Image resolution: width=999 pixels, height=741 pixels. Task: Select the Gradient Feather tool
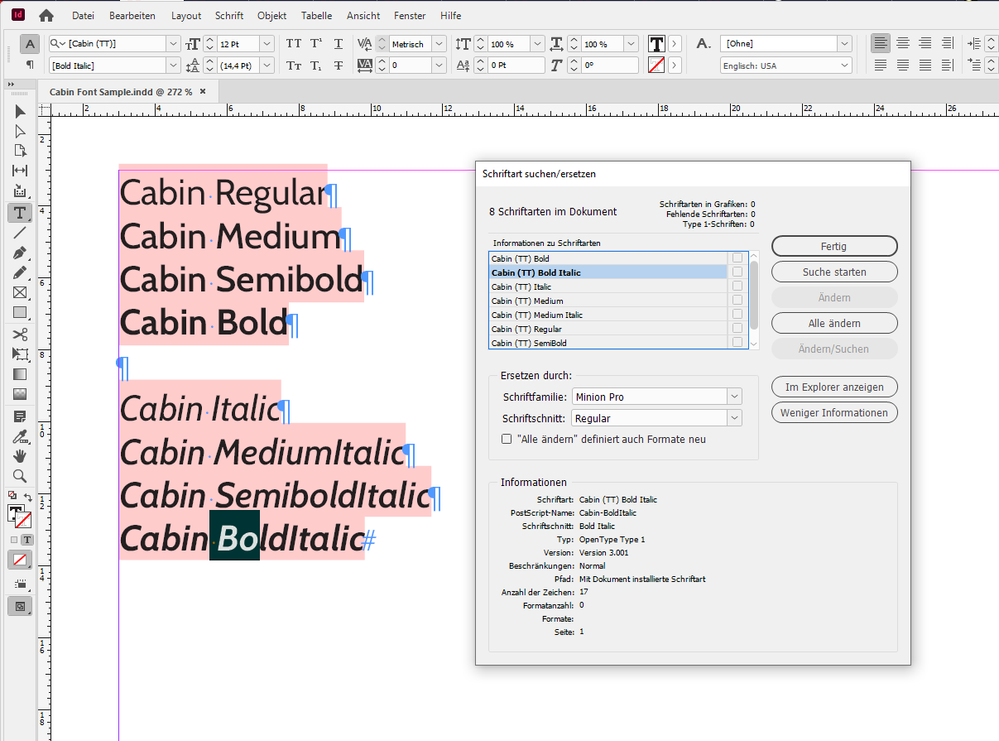tap(20, 394)
